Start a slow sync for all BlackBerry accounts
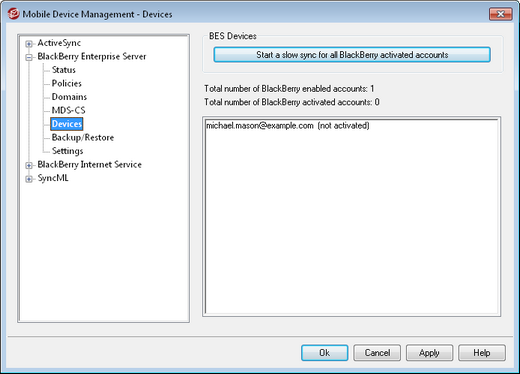 352,55
